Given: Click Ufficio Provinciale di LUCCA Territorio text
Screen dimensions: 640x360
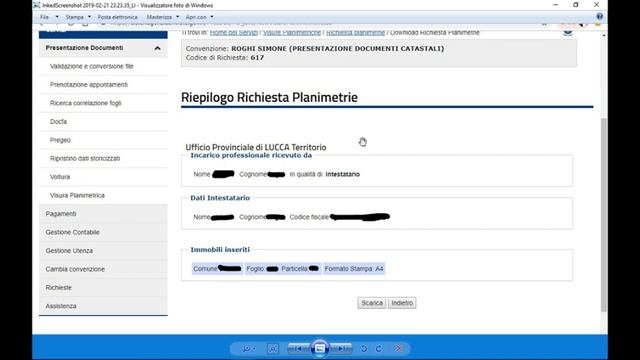Looking at the screenshot, I should pyautogui.click(x=256, y=147).
